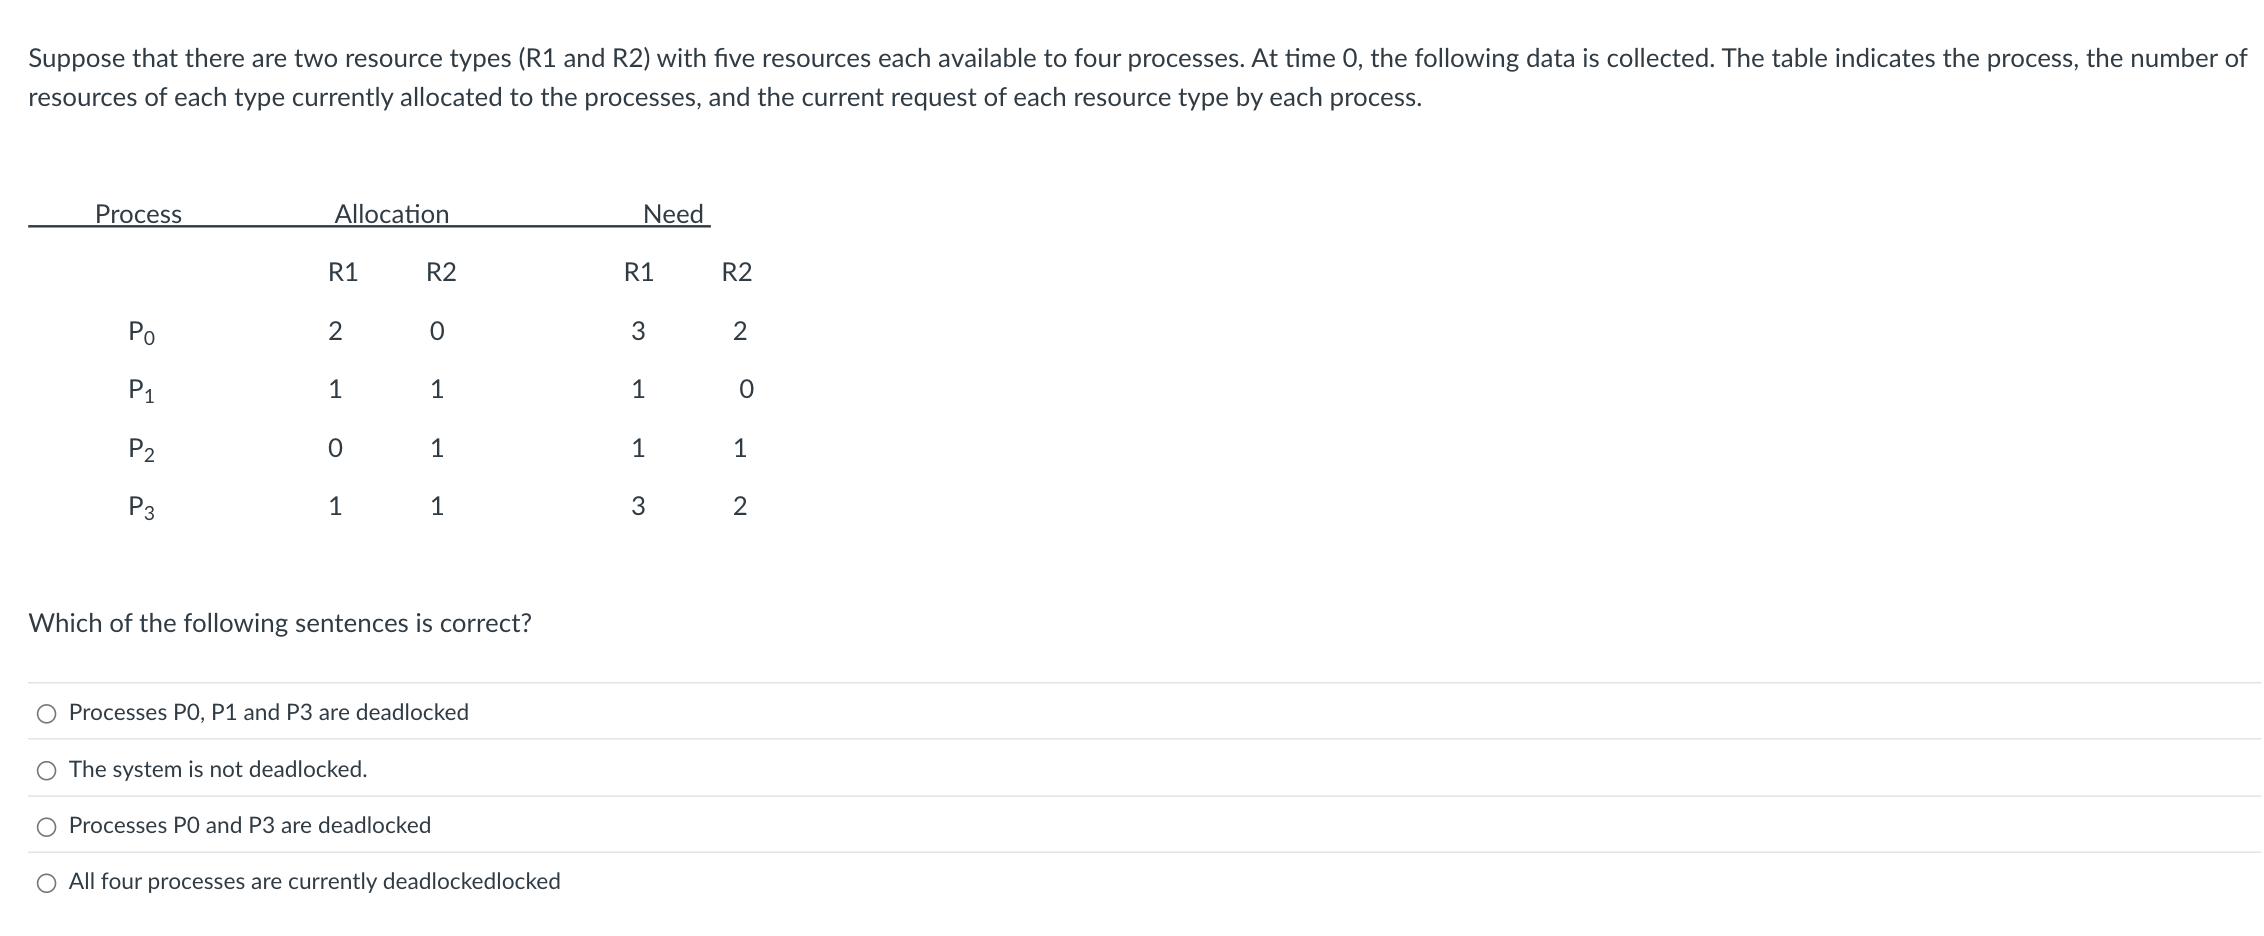
Task: Click the P3 row label in the table
Action: [140, 507]
